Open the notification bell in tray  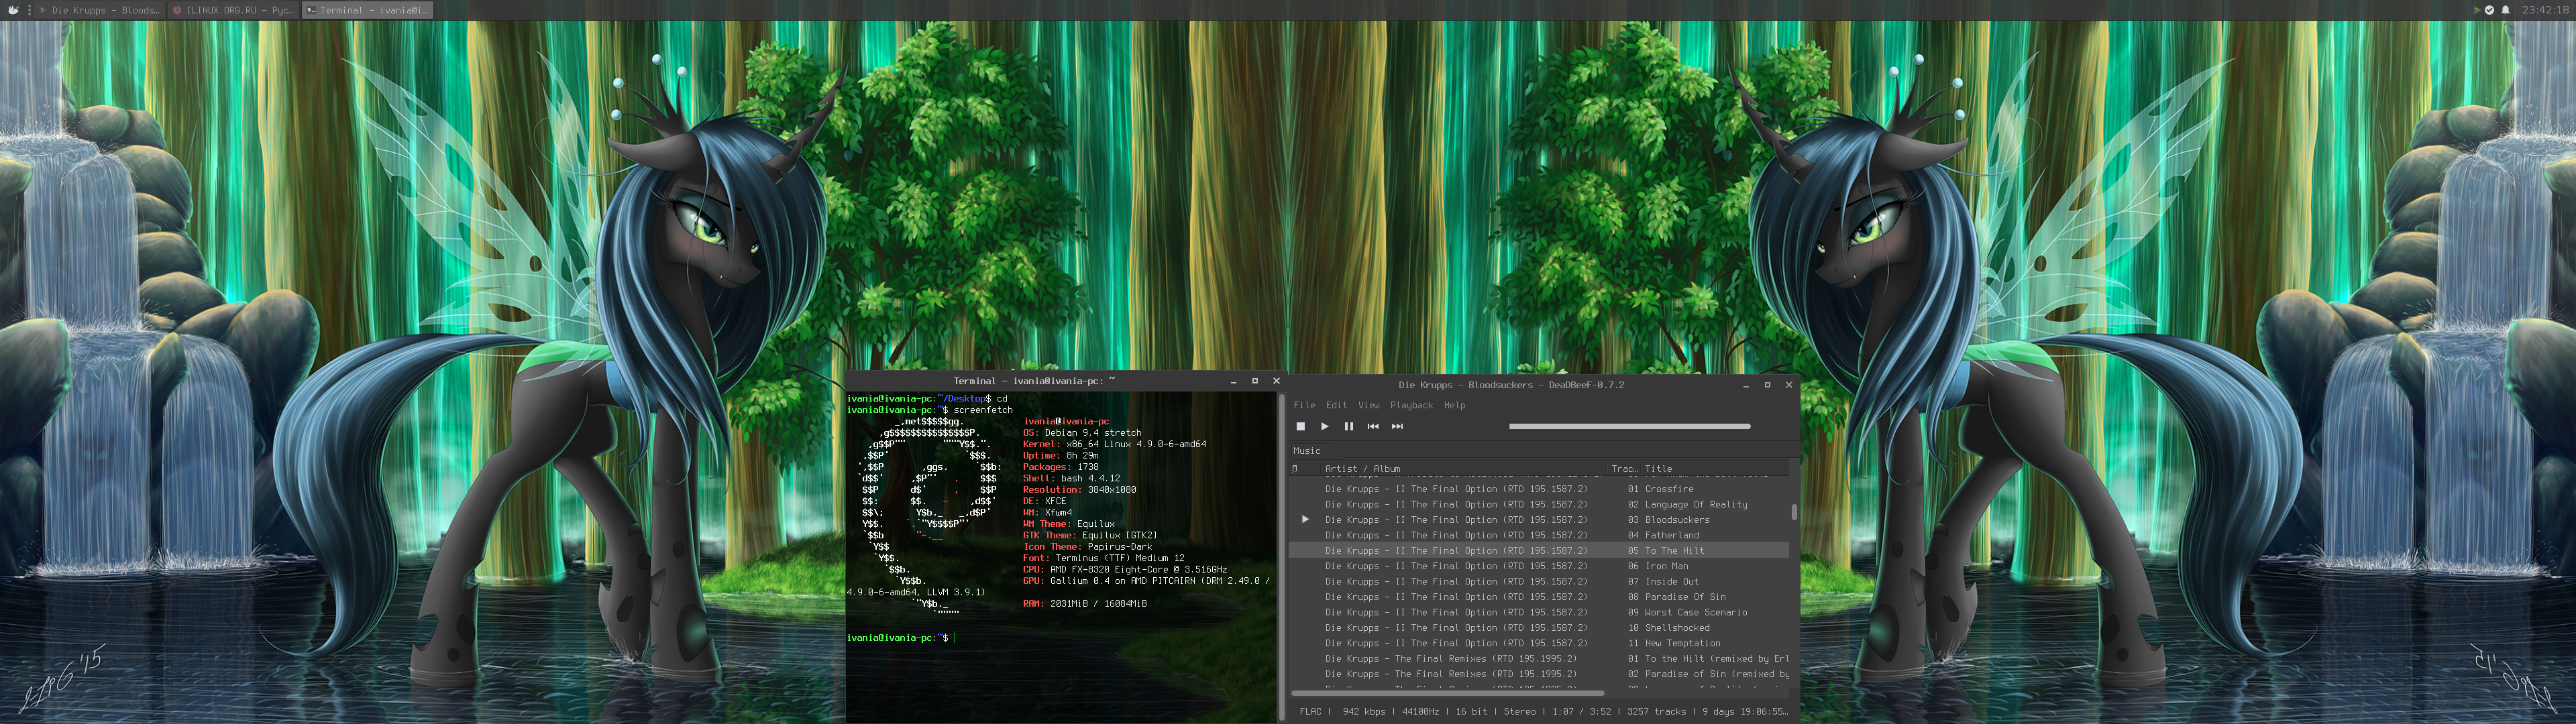click(x=2506, y=10)
